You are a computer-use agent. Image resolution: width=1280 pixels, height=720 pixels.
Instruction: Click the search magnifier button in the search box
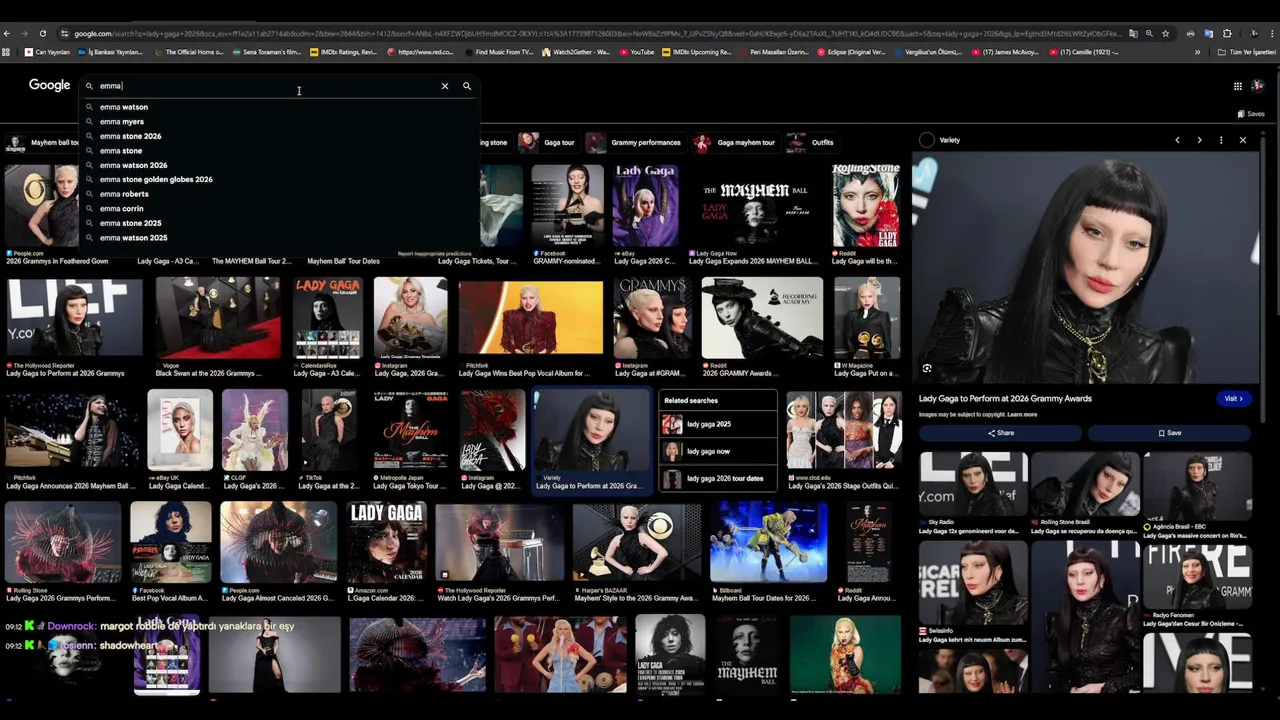(466, 86)
